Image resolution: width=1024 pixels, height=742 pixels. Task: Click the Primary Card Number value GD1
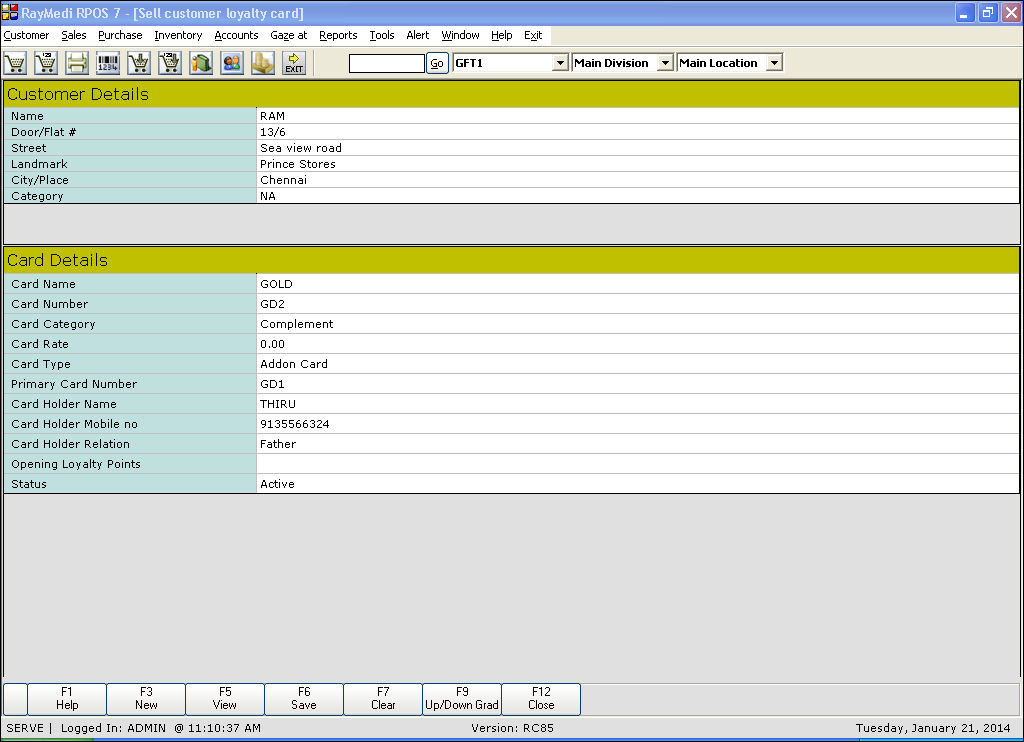coord(272,384)
